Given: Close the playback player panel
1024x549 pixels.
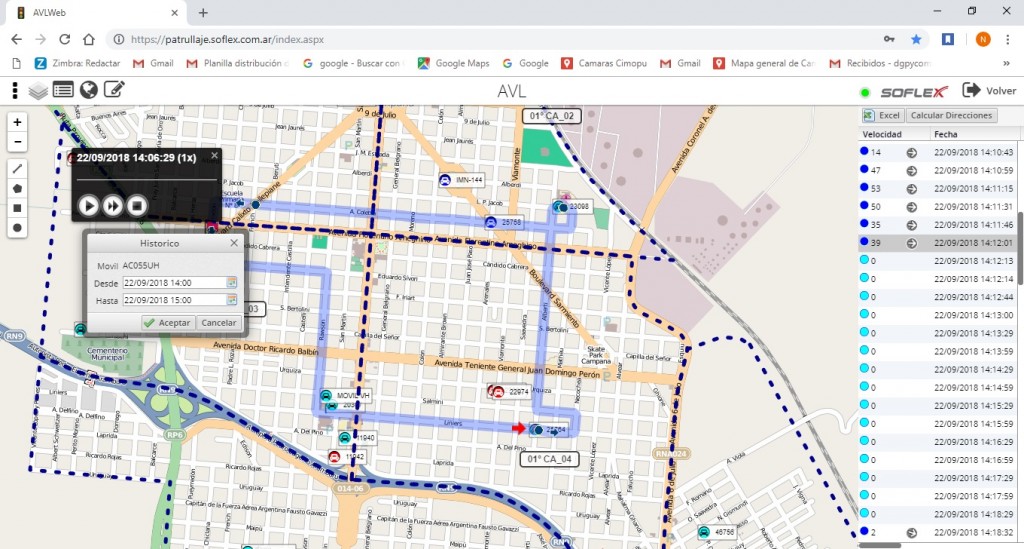Looking at the screenshot, I should point(214,155).
